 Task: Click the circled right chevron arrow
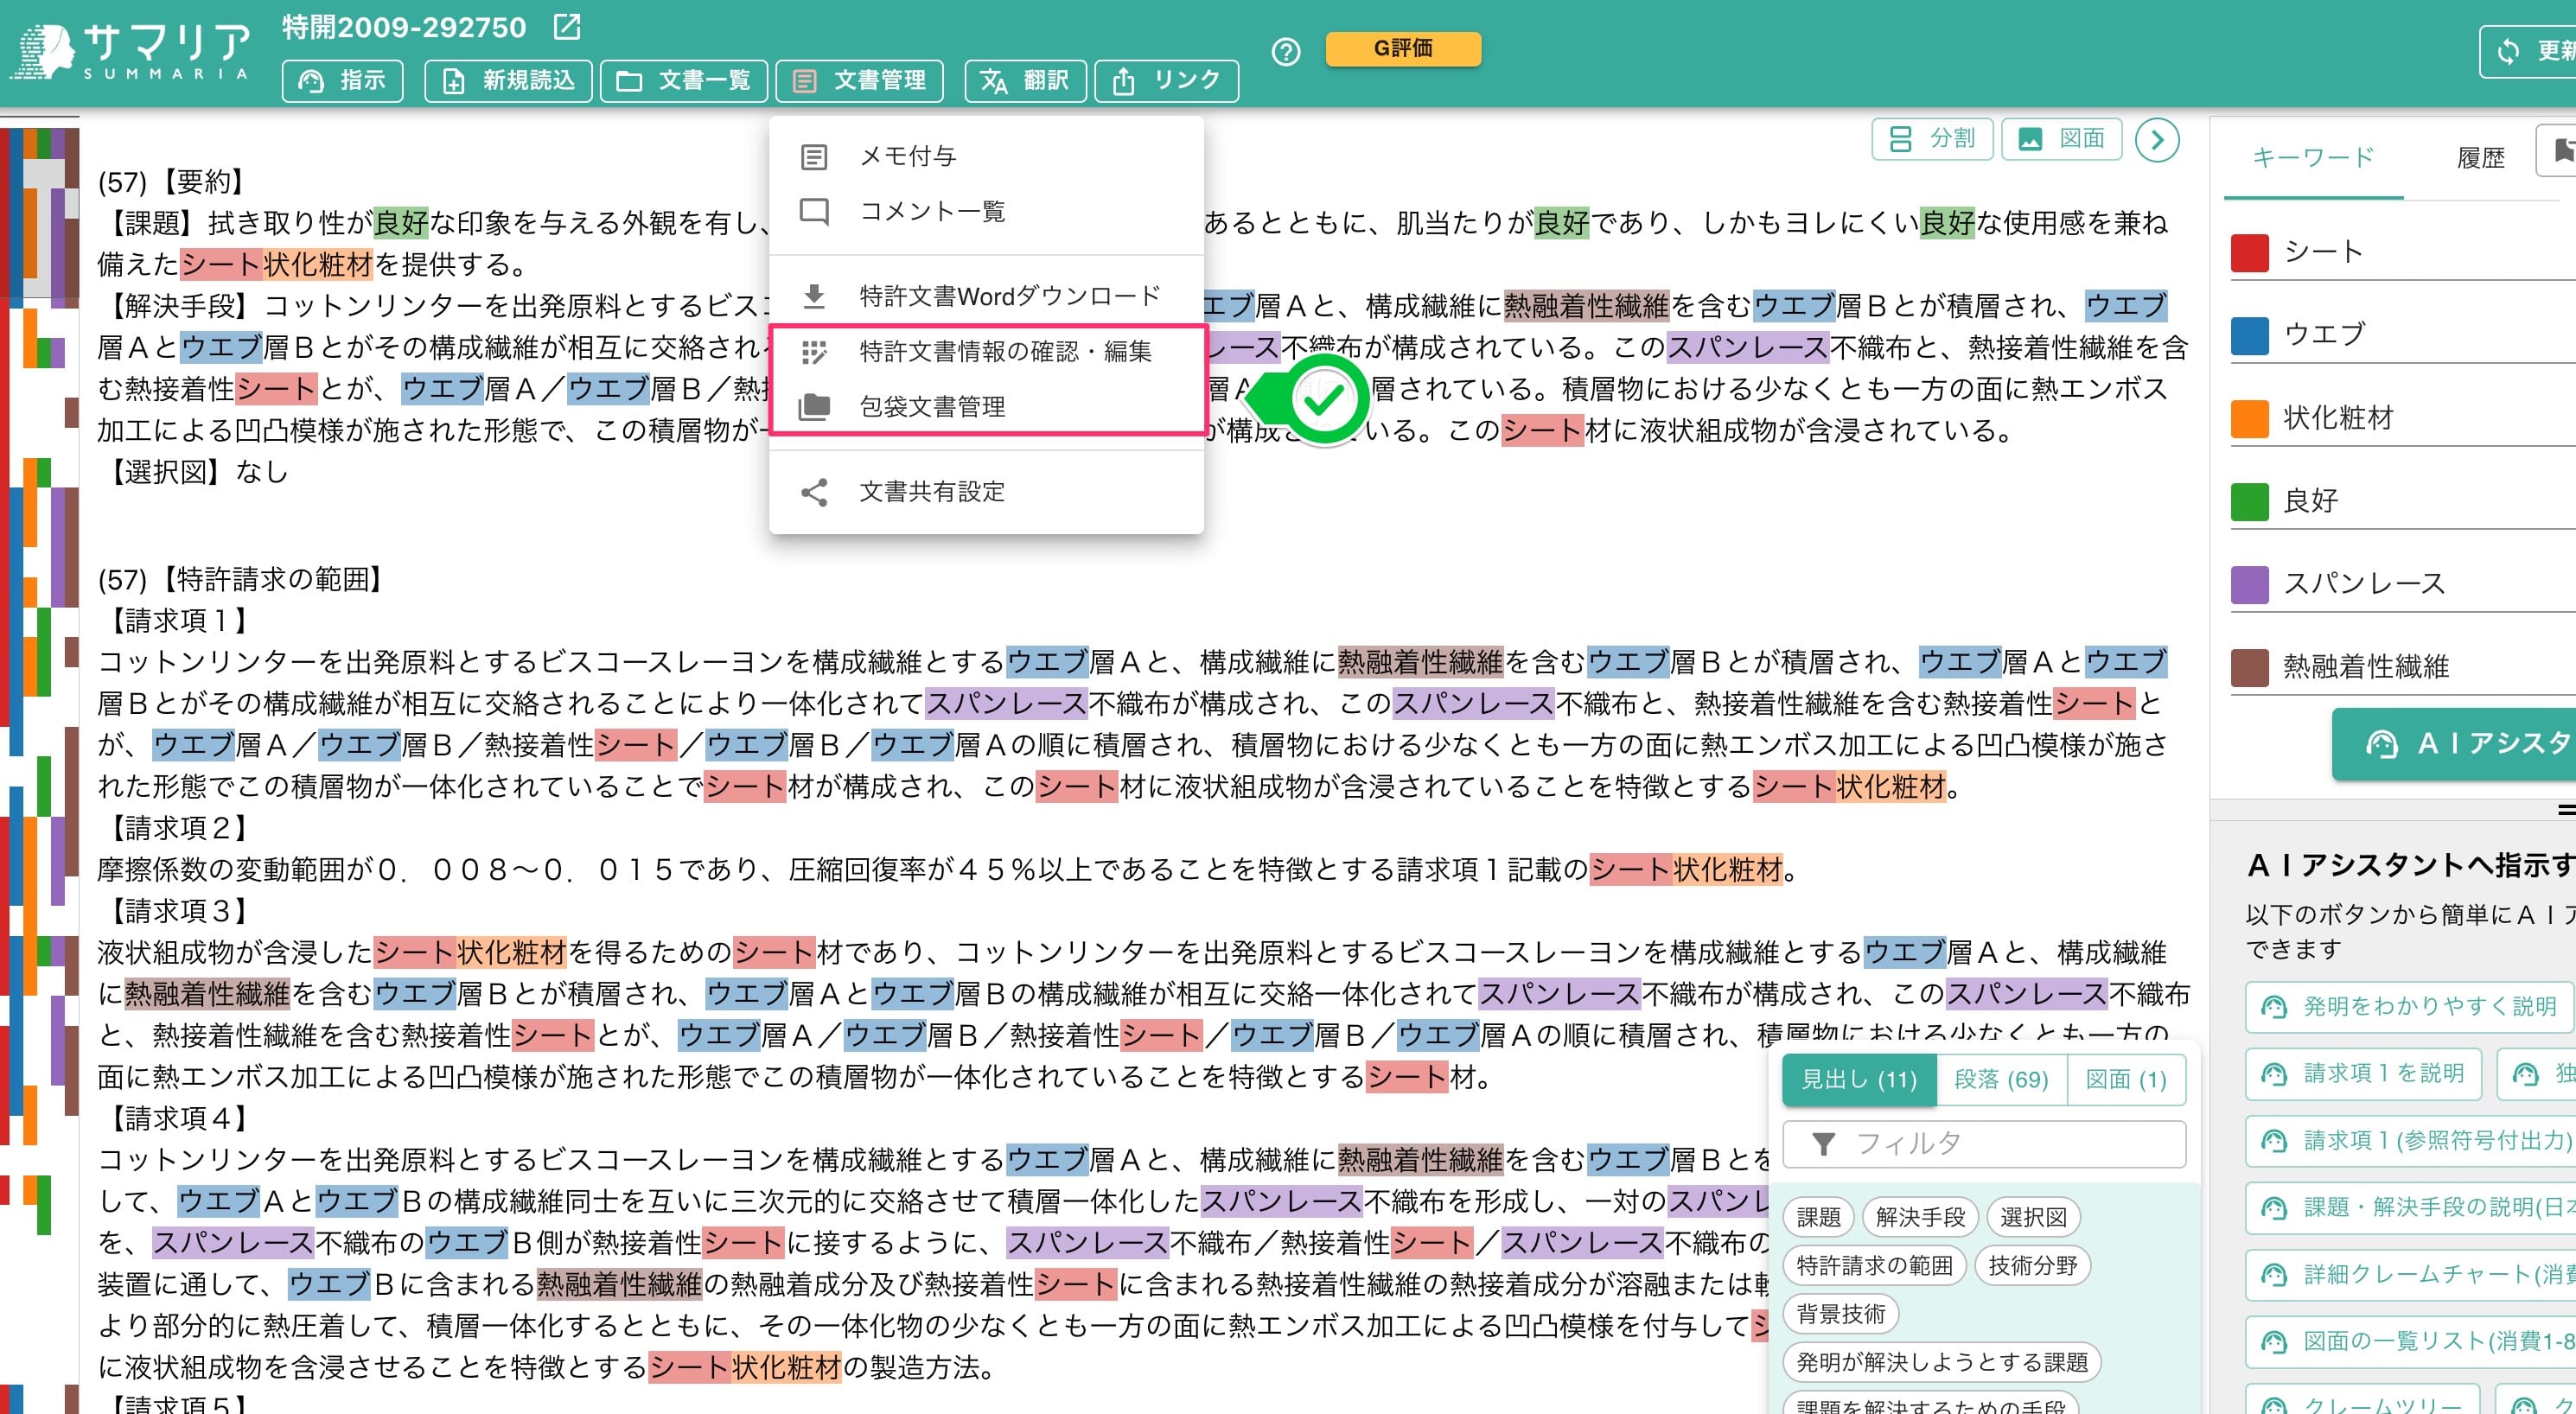pyautogui.click(x=2157, y=140)
